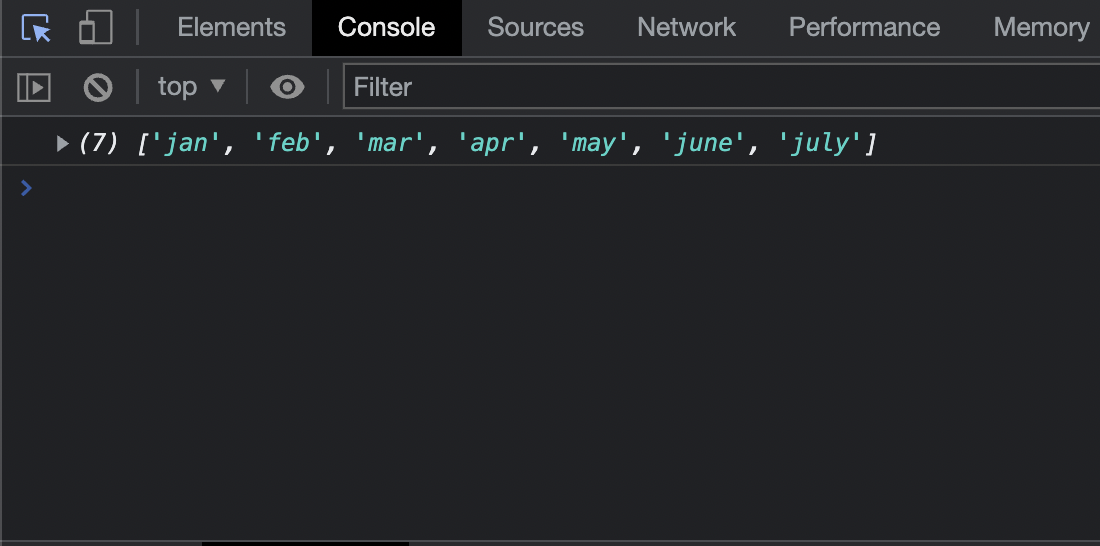
Task: Select the Console tab
Action: (x=387, y=27)
